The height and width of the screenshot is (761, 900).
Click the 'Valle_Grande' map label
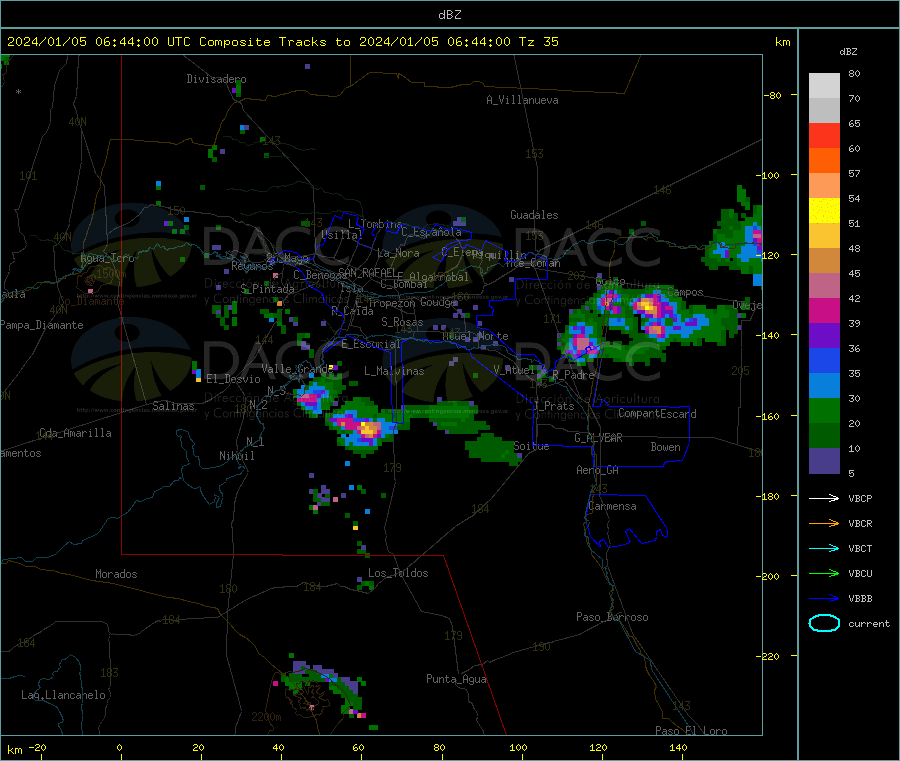(297, 368)
